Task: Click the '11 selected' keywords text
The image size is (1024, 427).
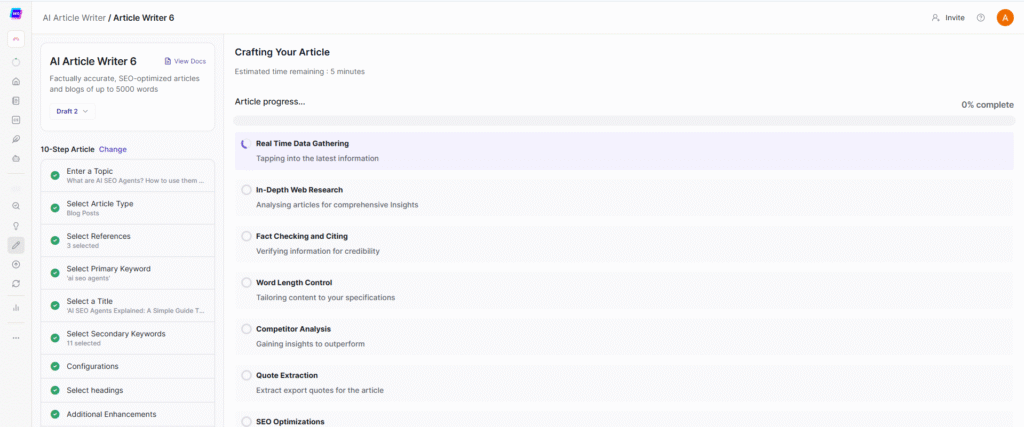Action: point(84,343)
